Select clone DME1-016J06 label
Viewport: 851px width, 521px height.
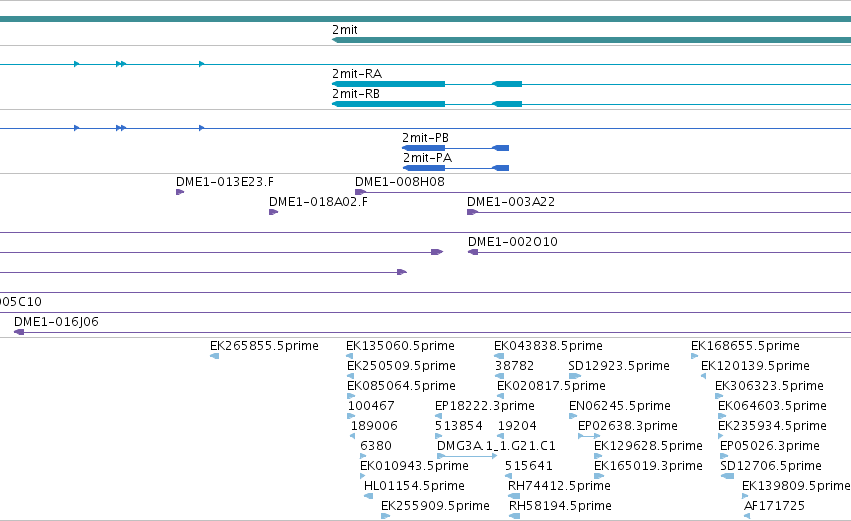click(56, 322)
